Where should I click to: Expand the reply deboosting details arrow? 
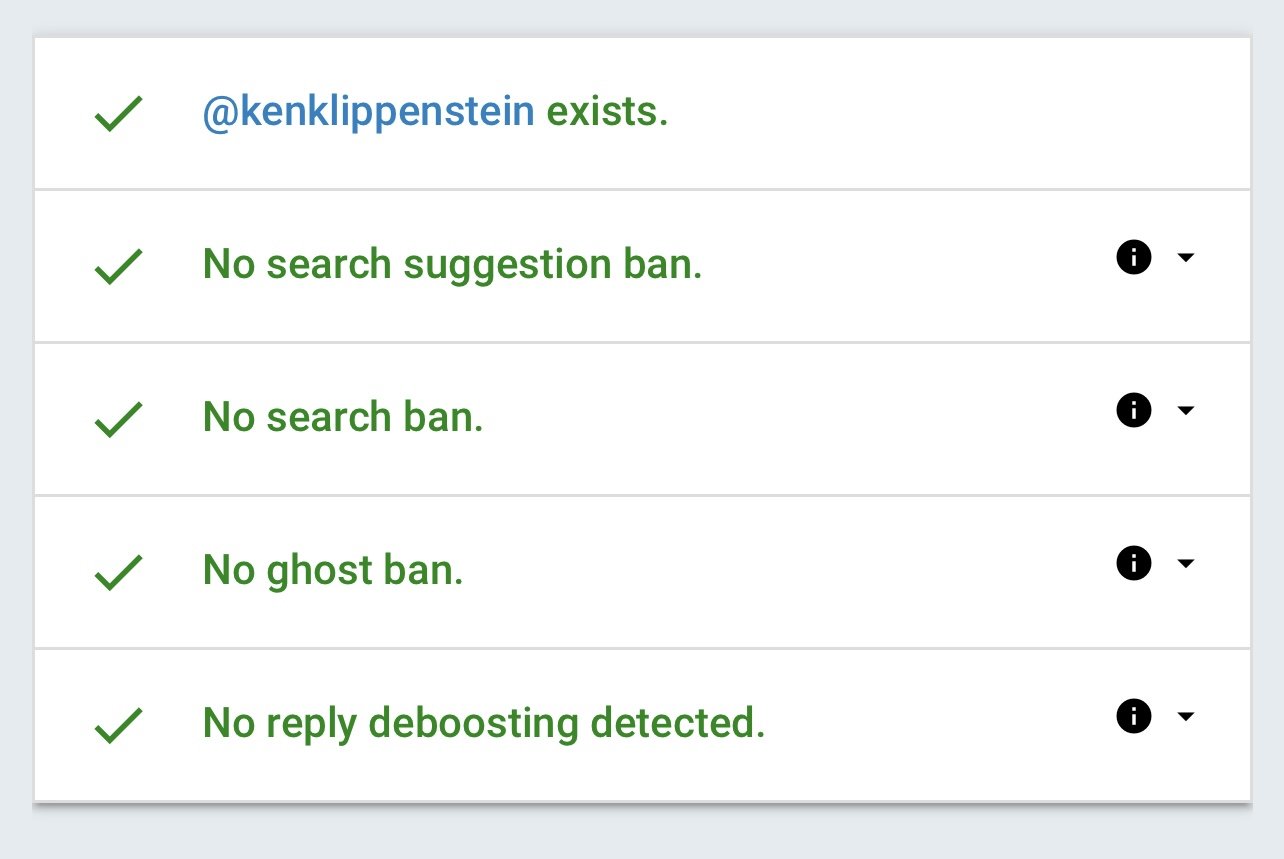point(1186,716)
